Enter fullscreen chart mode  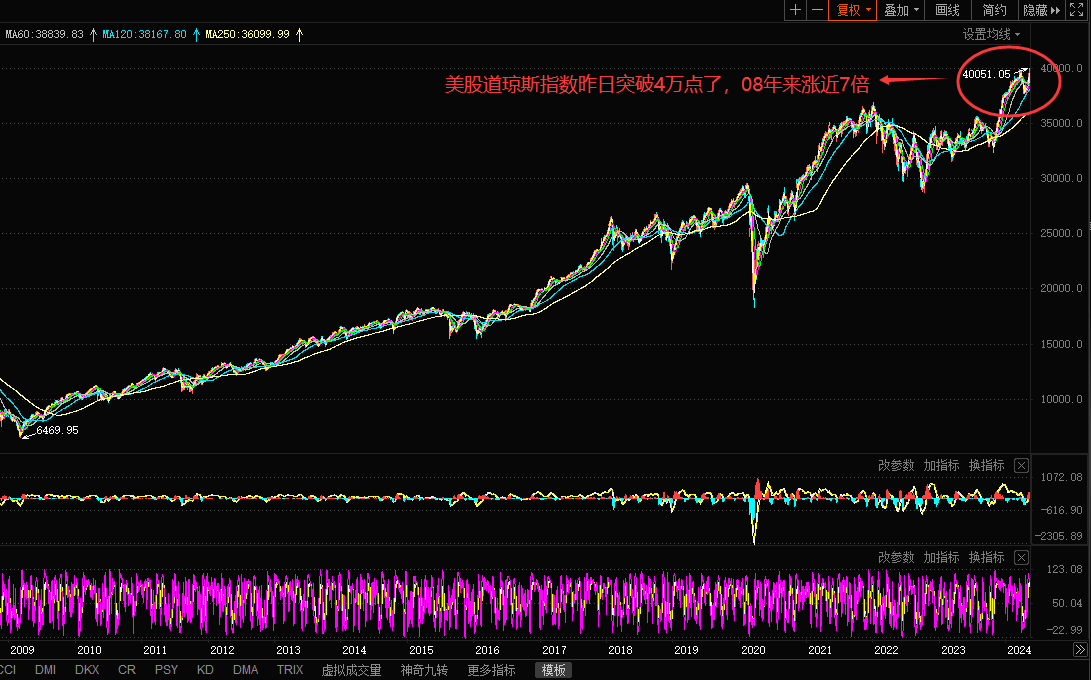(x=1076, y=10)
